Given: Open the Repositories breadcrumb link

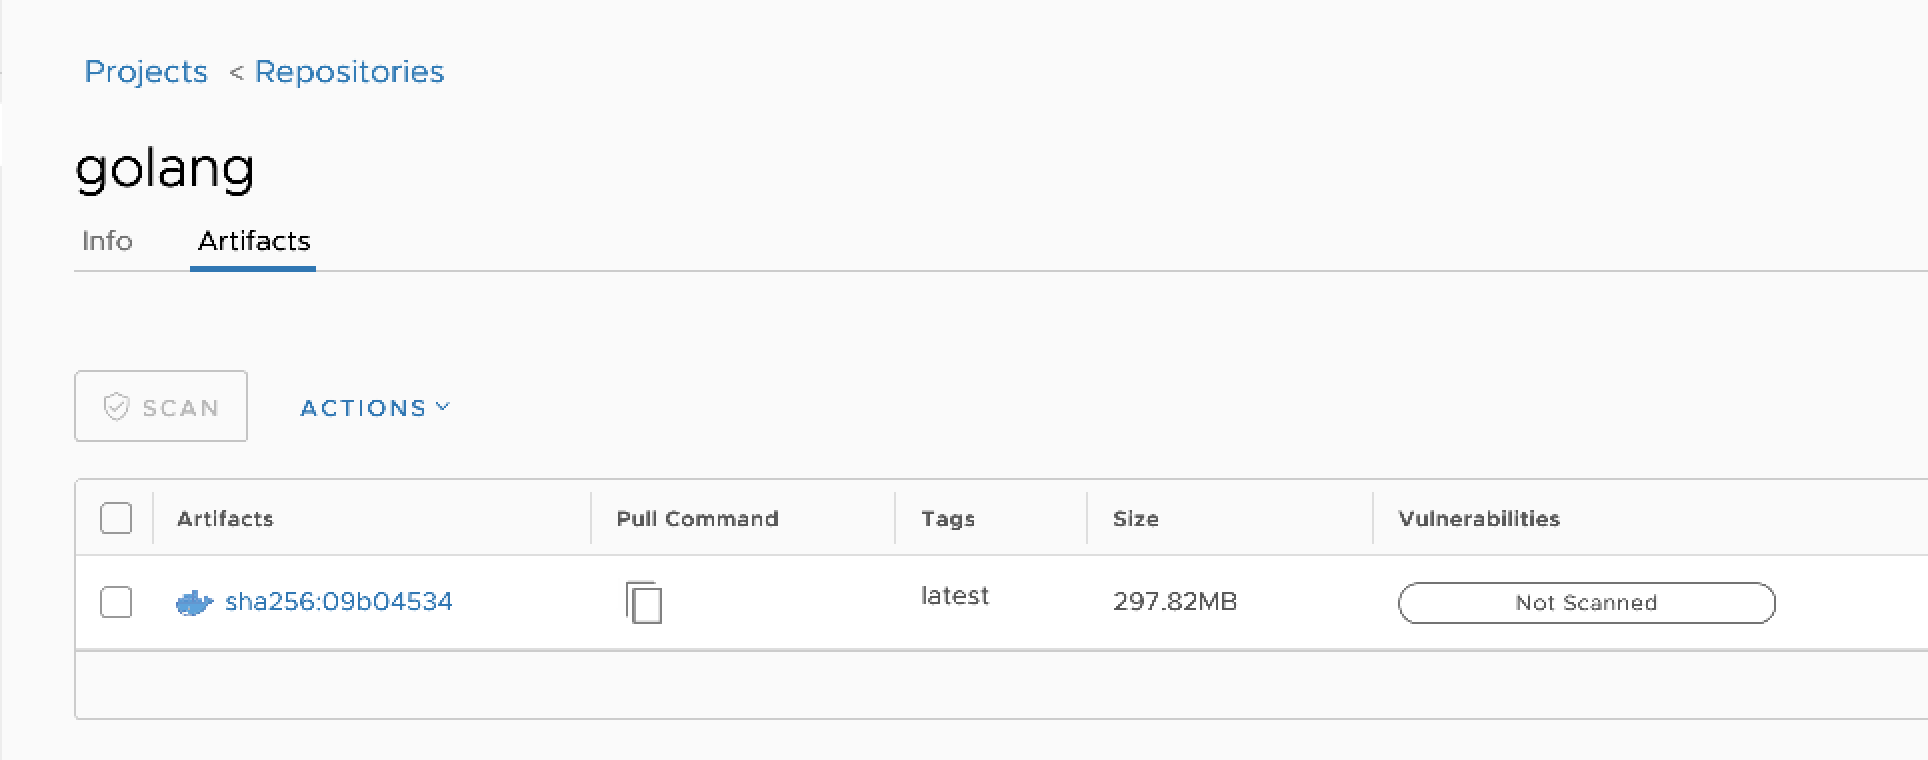Looking at the screenshot, I should 349,71.
